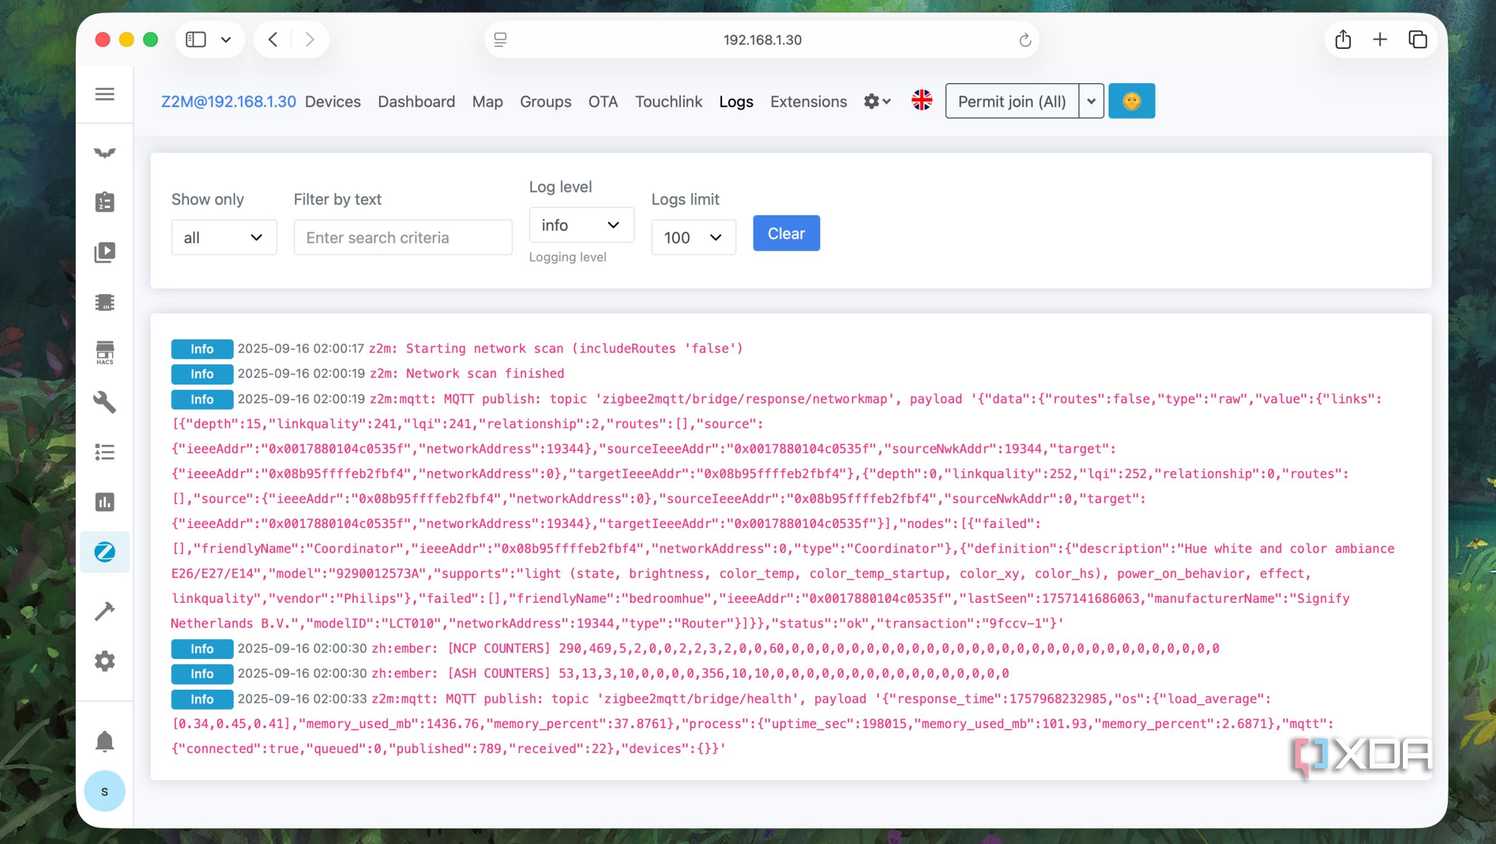
Task: Click the Safari share icon
Action: tap(1343, 40)
